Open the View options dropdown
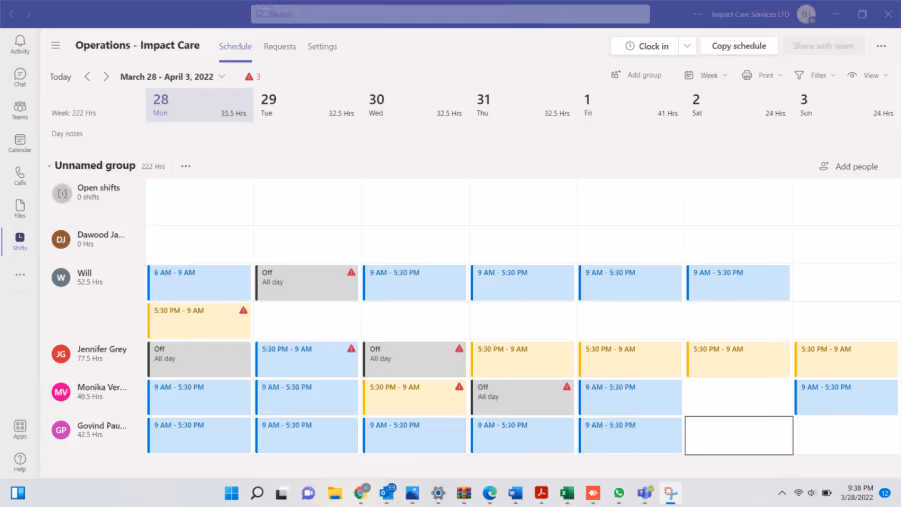This screenshot has width=903, height=507. (x=868, y=75)
